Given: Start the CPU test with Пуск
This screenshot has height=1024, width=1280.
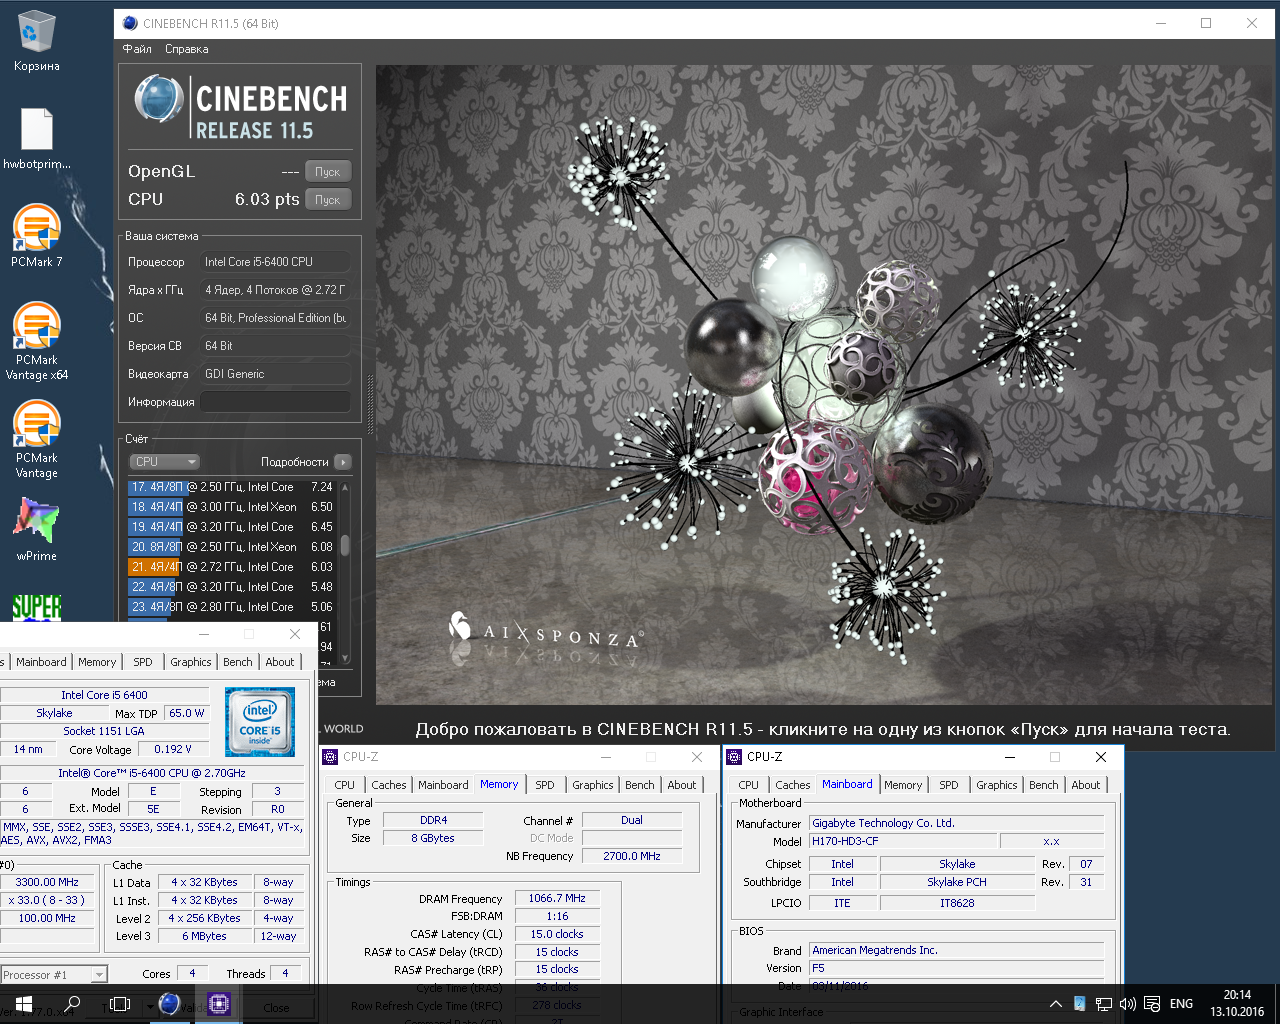Looking at the screenshot, I should [328, 200].
